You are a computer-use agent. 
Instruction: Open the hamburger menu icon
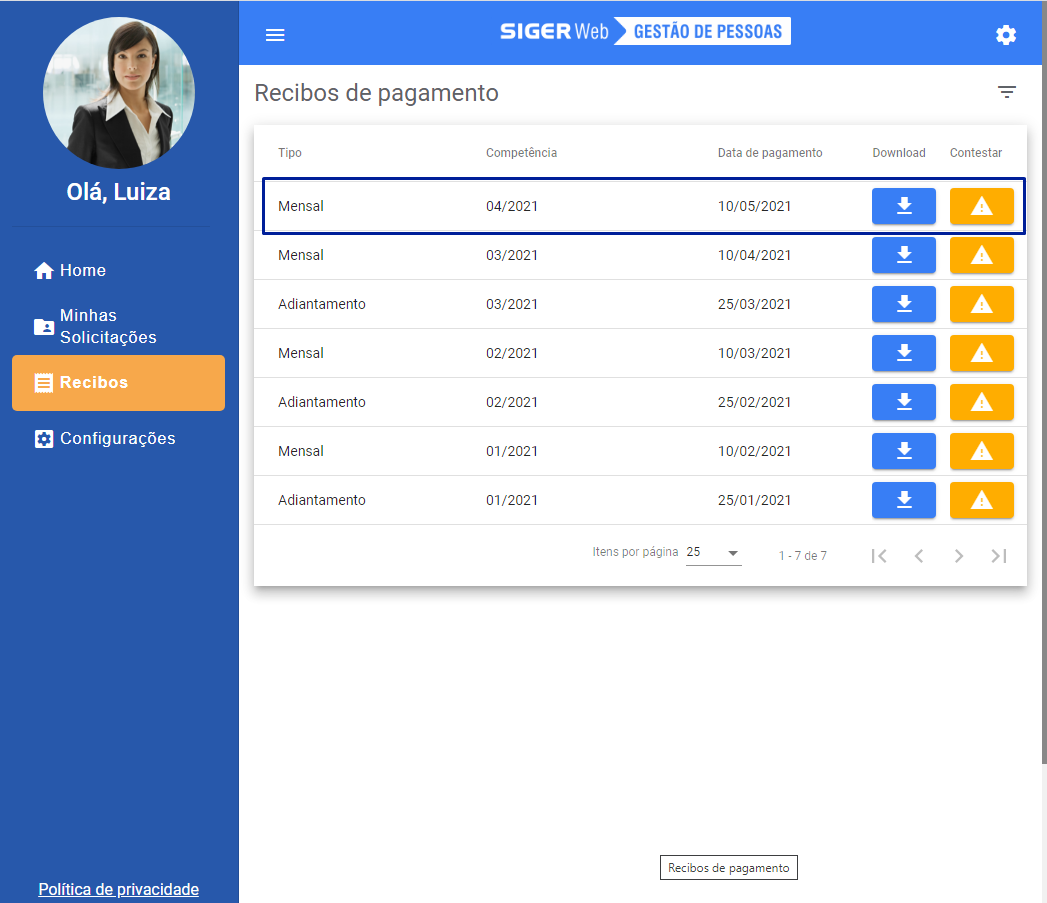[x=275, y=35]
